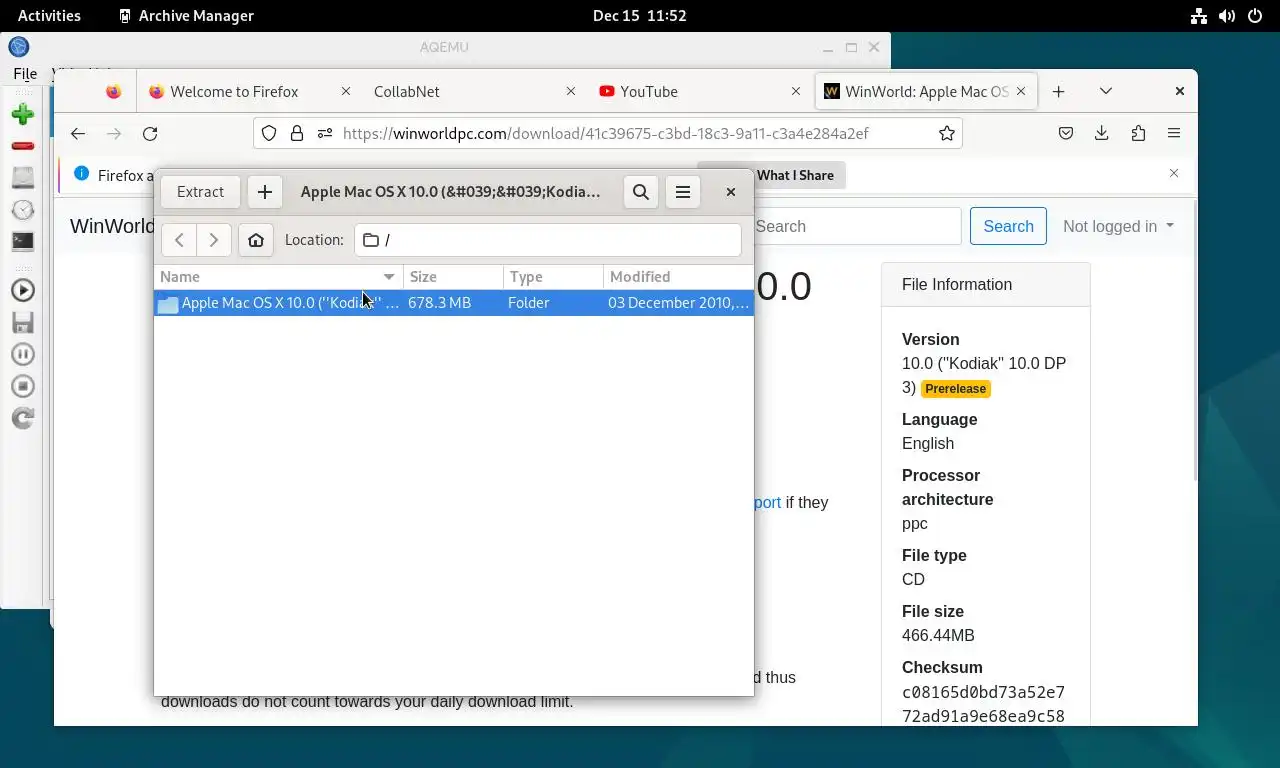Click Firefox tracking protection shield icon
This screenshot has height=768, width=1280.
coord(269,134)
